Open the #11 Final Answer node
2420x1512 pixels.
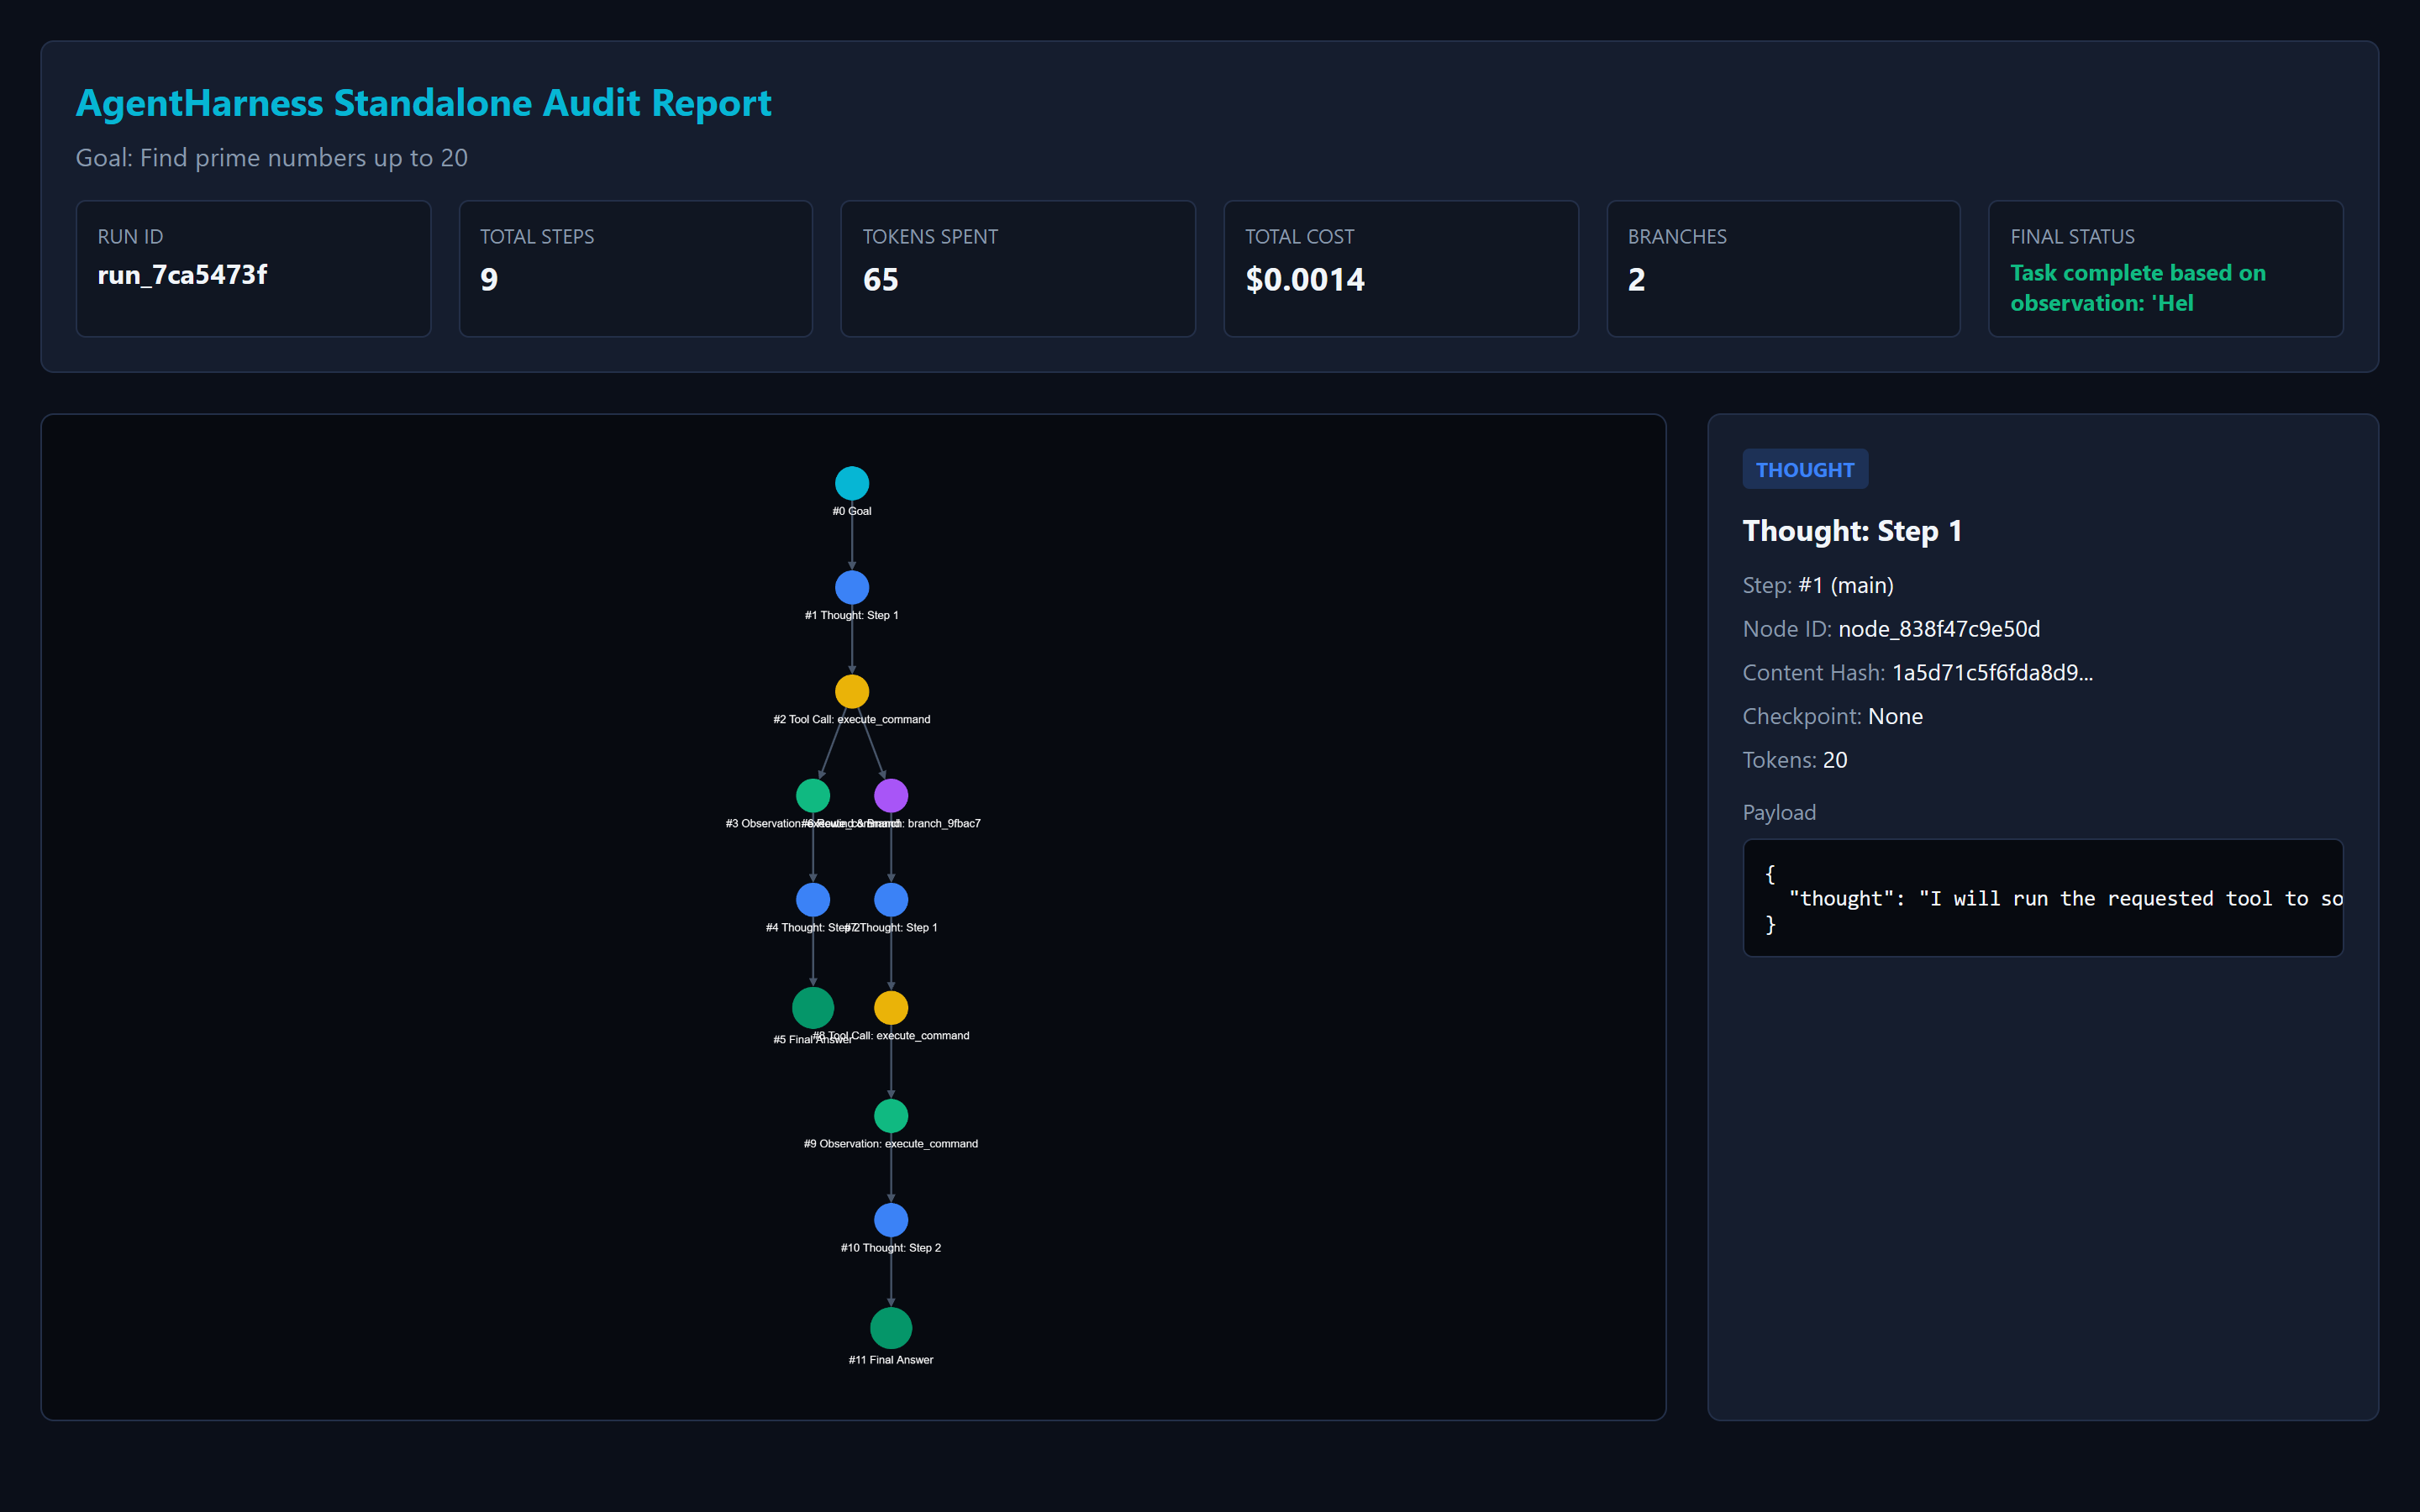(891, 1327)
